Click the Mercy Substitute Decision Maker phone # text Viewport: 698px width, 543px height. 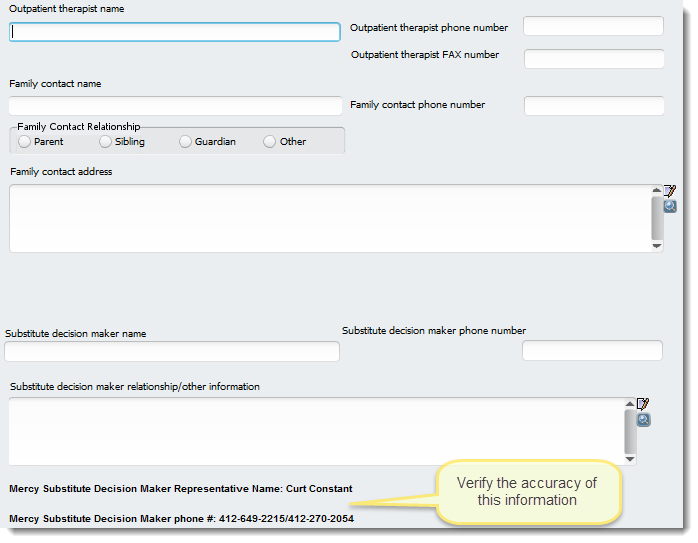(x=182, y=519)
